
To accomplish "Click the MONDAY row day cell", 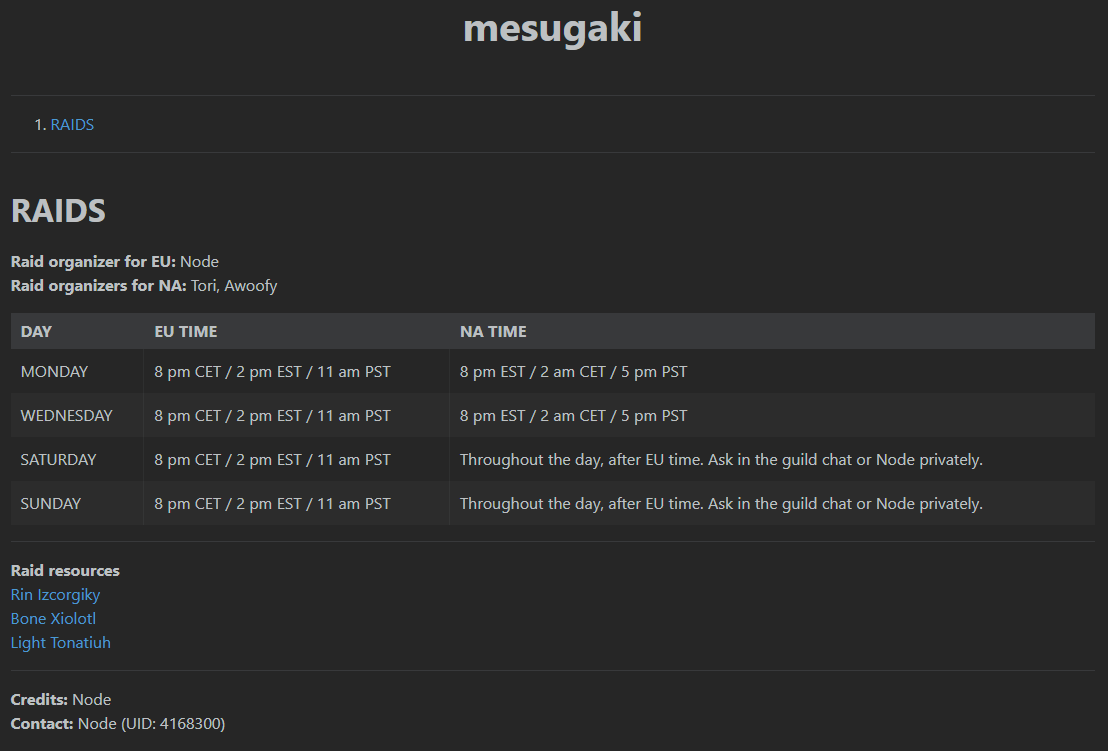I will 77,372.
